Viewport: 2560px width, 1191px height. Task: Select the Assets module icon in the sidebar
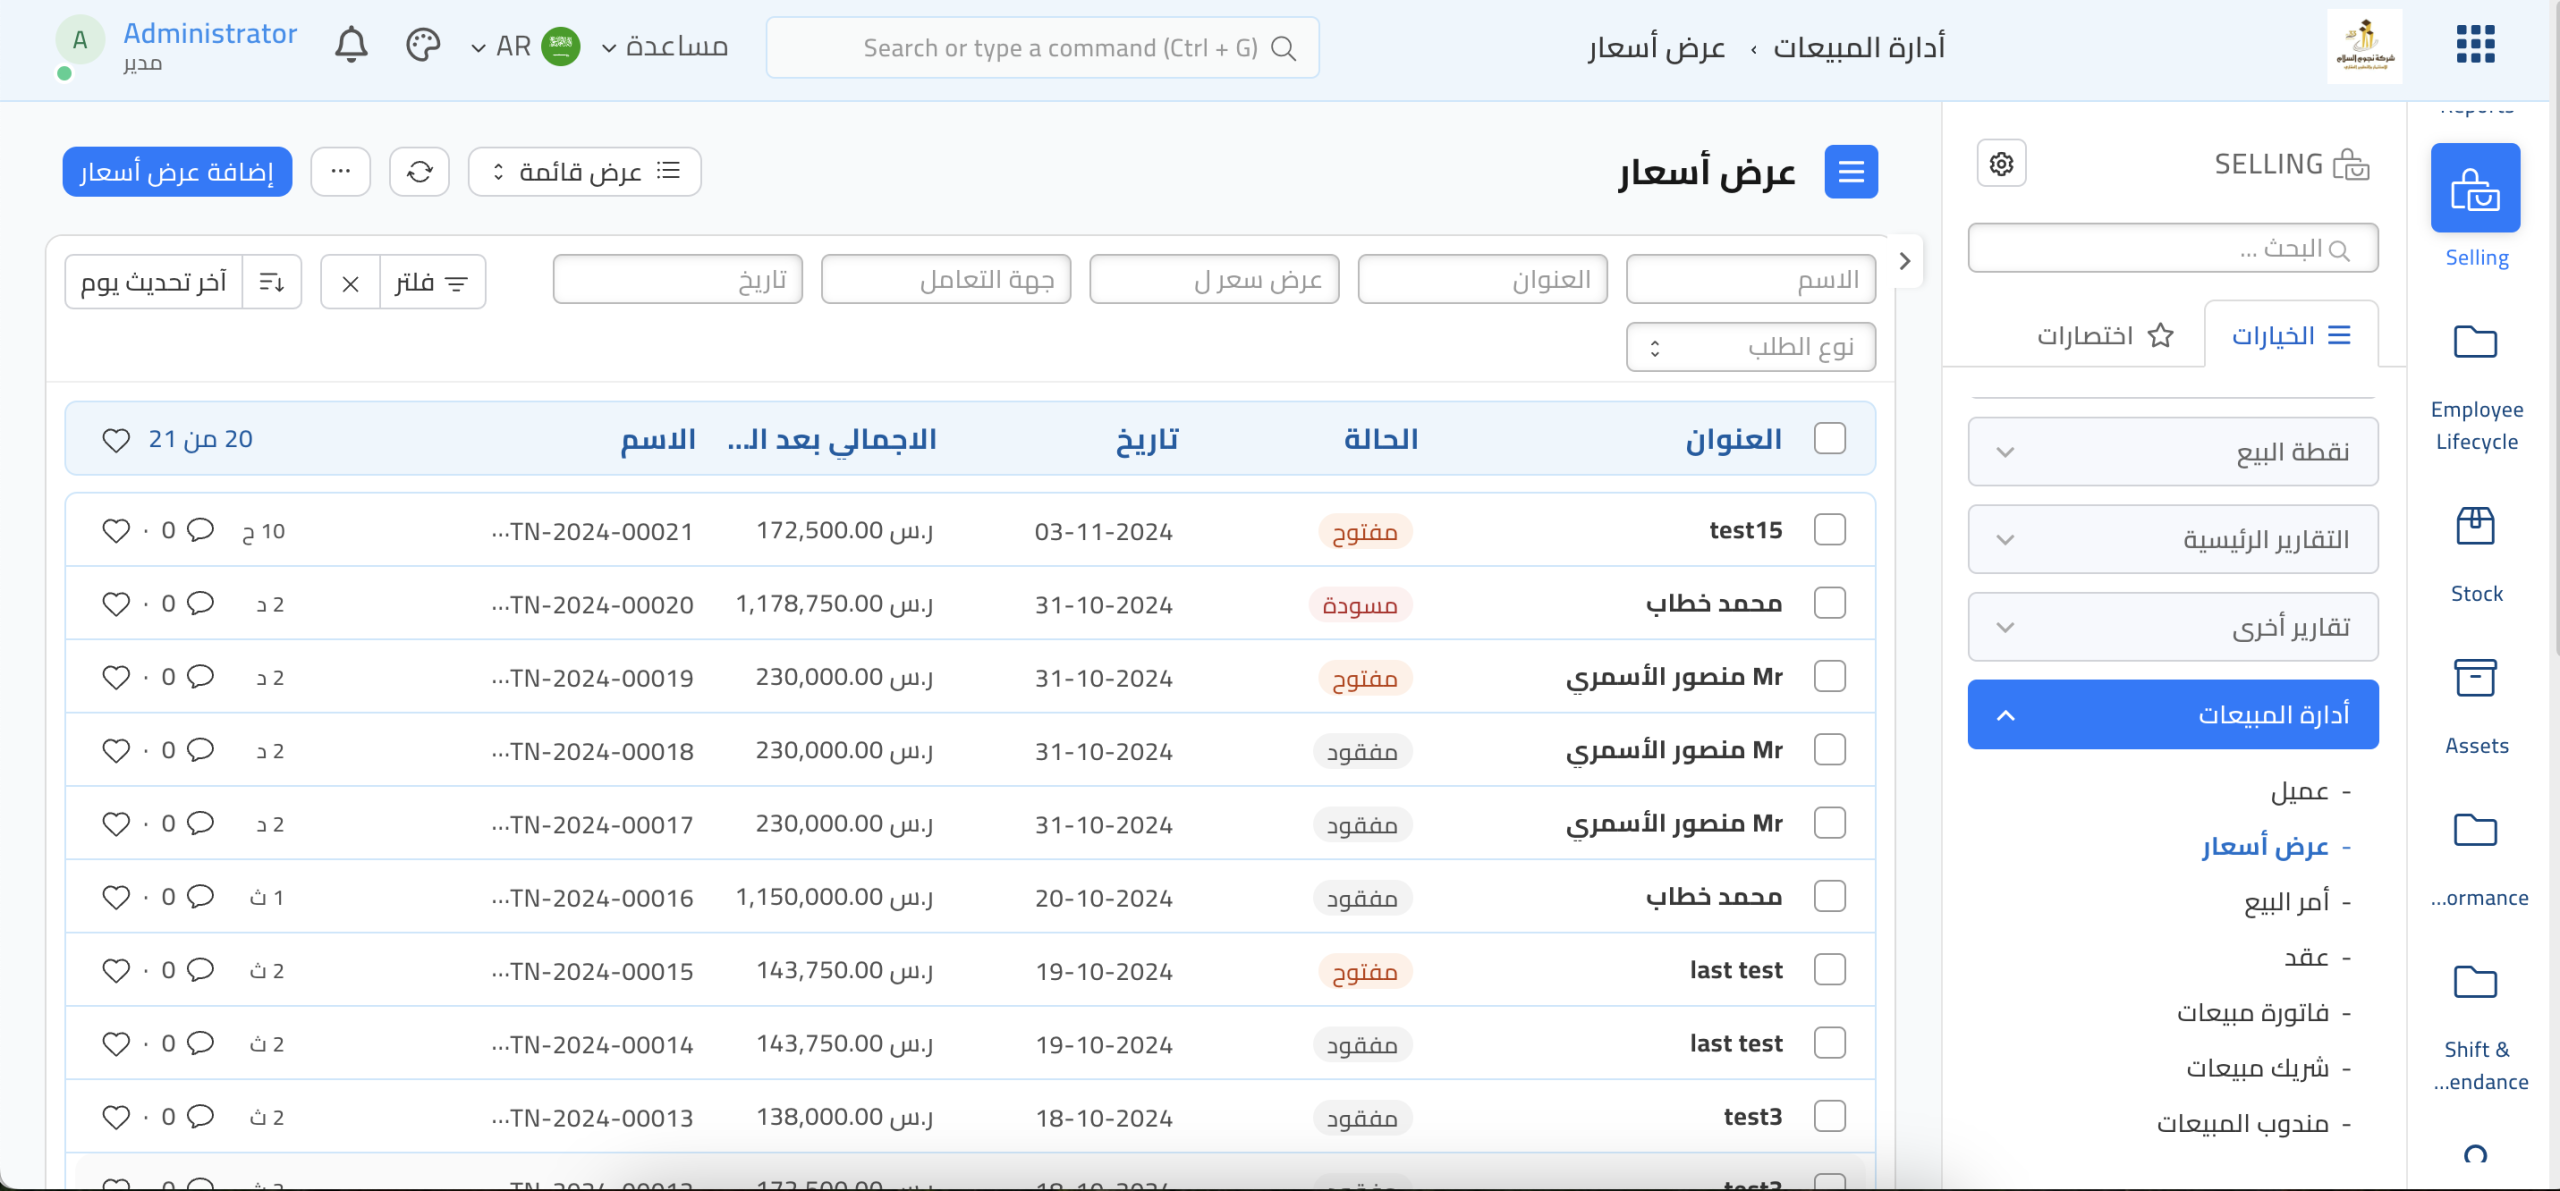pyautogui.click(x=2475, y=679)
